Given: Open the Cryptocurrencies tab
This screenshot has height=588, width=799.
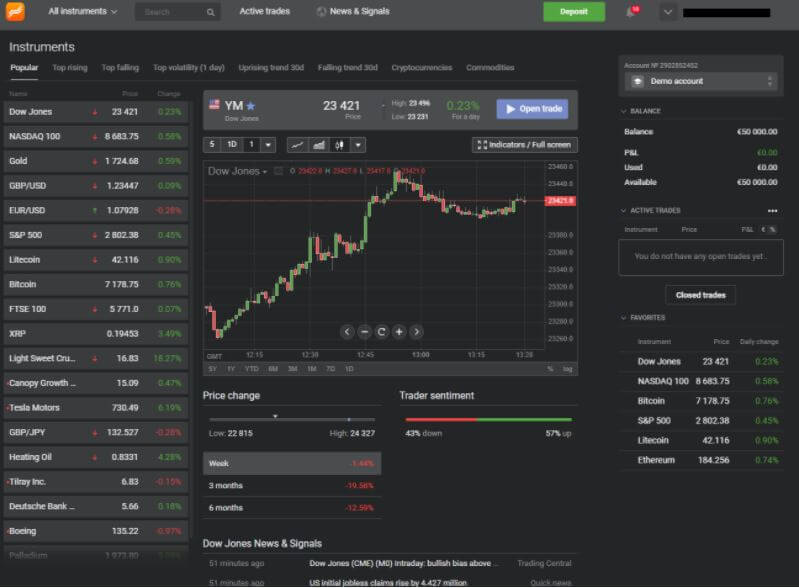Looking at the screenshot, I should (x=422, y=68).
